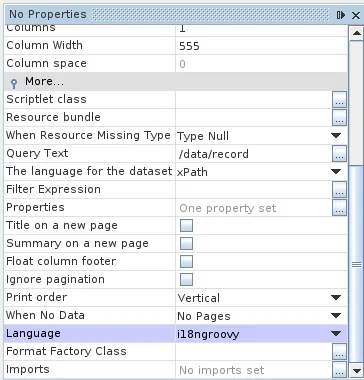Select the Column Width value 555
The height and width of the screenshot is (380, 364).
click(x=189, y=46)
